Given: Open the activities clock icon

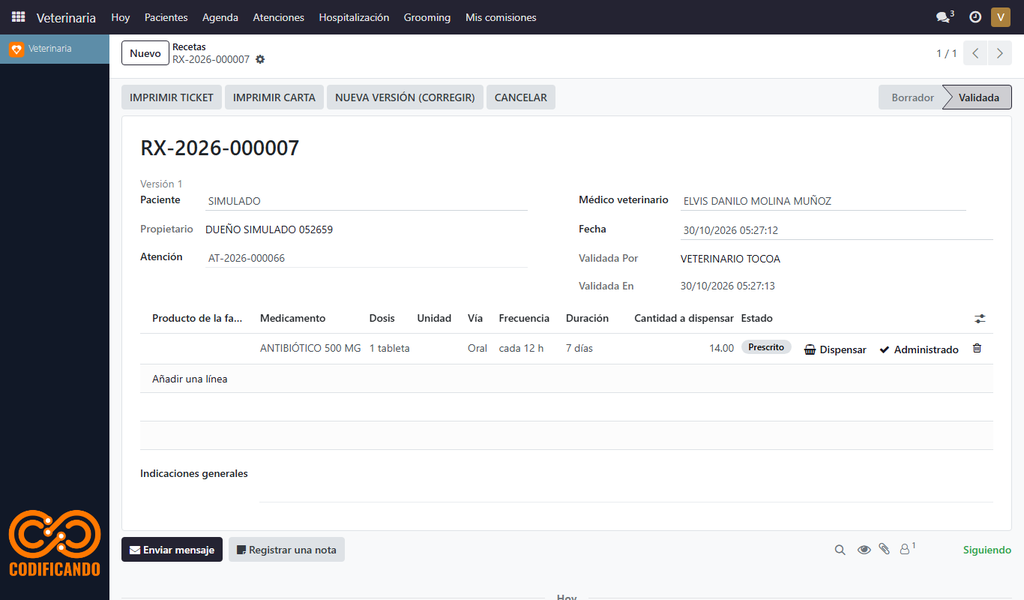Looking at the screenshot, I should [x=975, y=17].
